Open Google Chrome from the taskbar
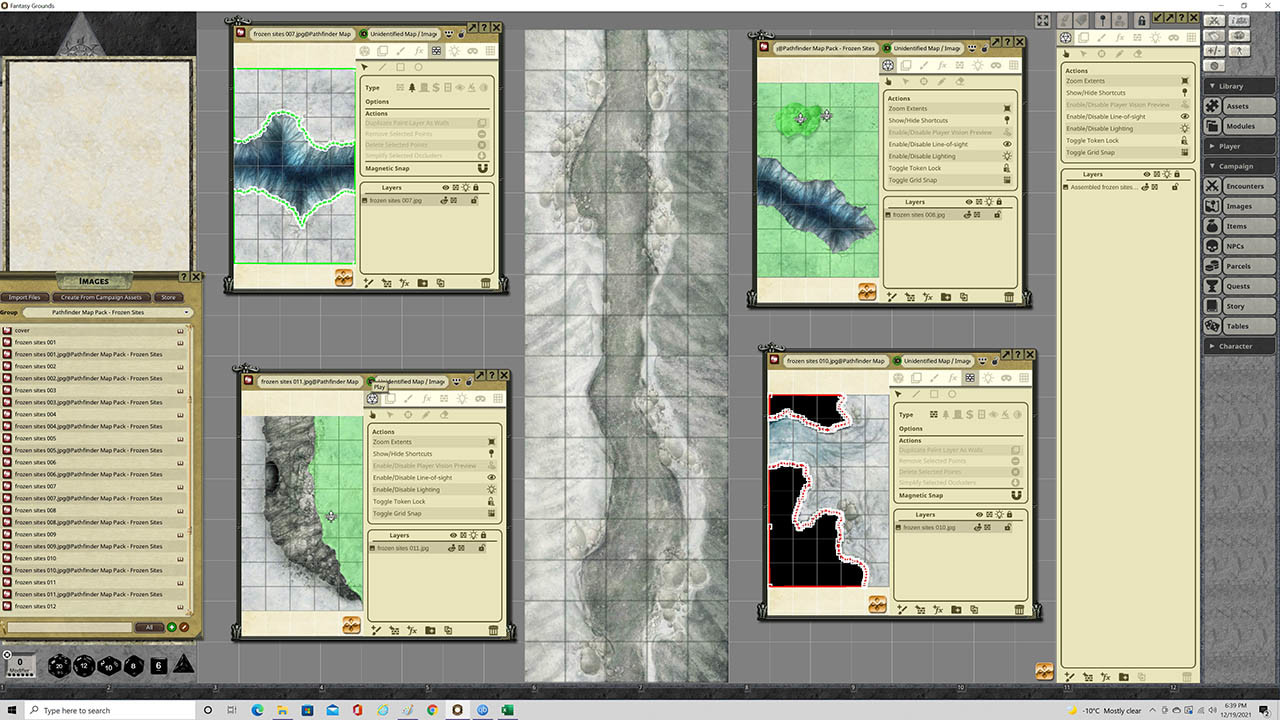 point(432,710)
